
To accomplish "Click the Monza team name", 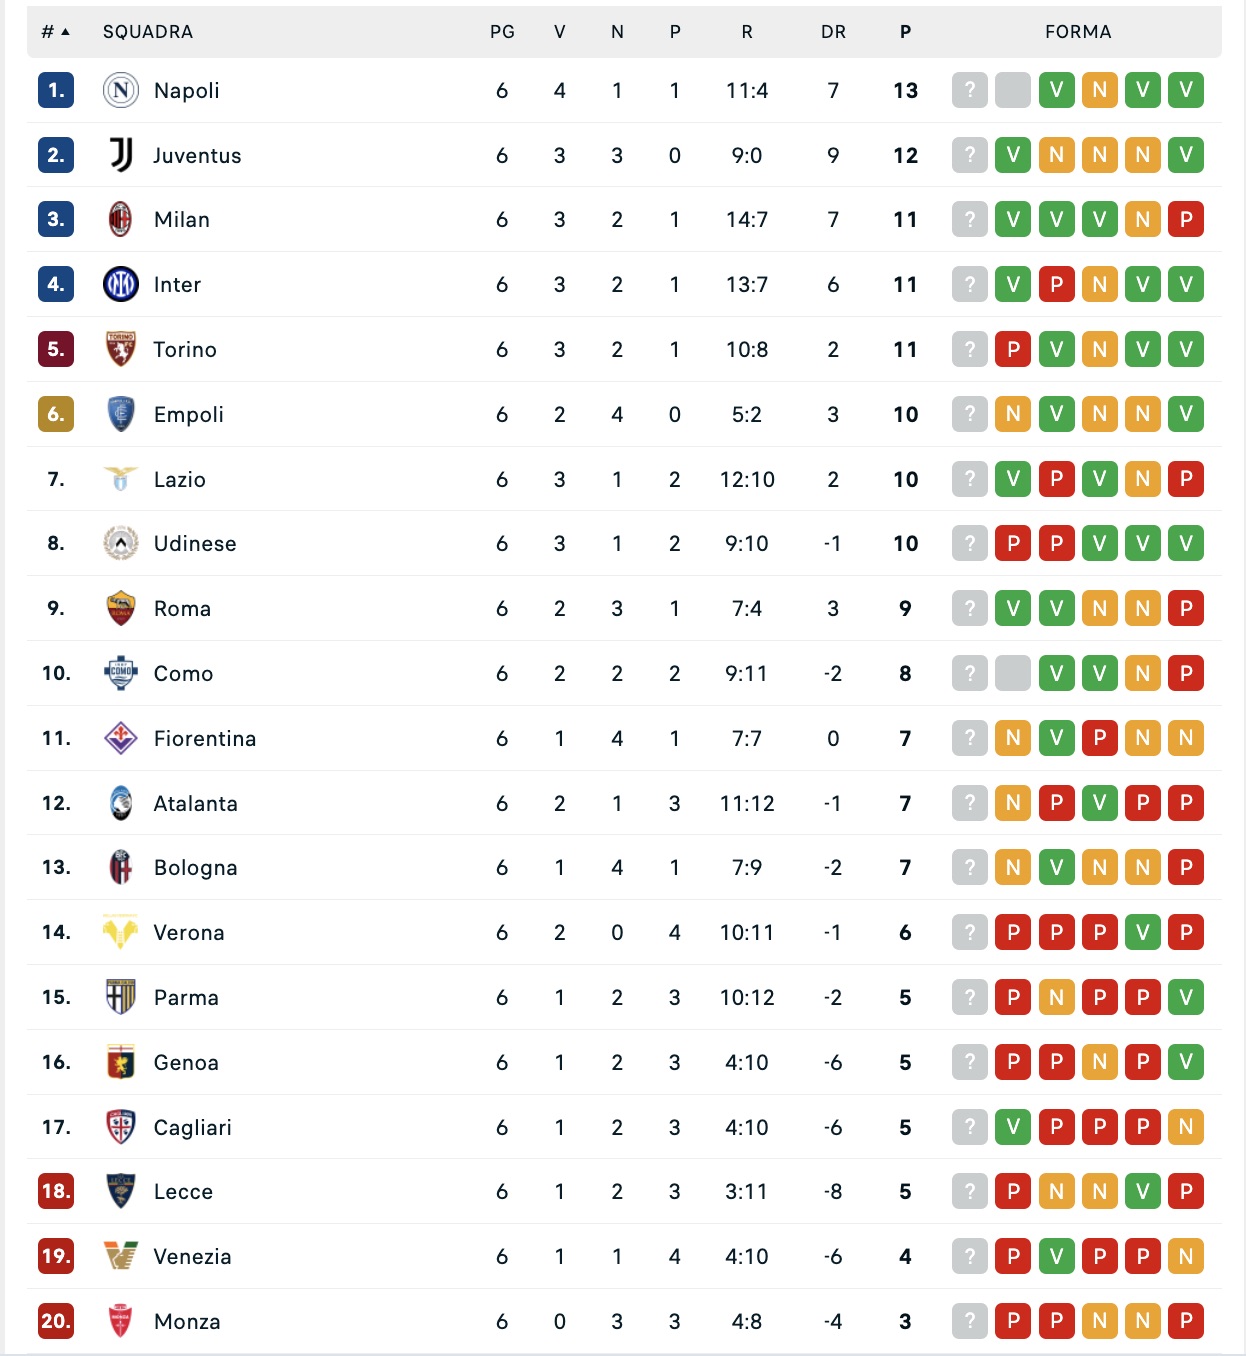I will [x=187, y=1322].
